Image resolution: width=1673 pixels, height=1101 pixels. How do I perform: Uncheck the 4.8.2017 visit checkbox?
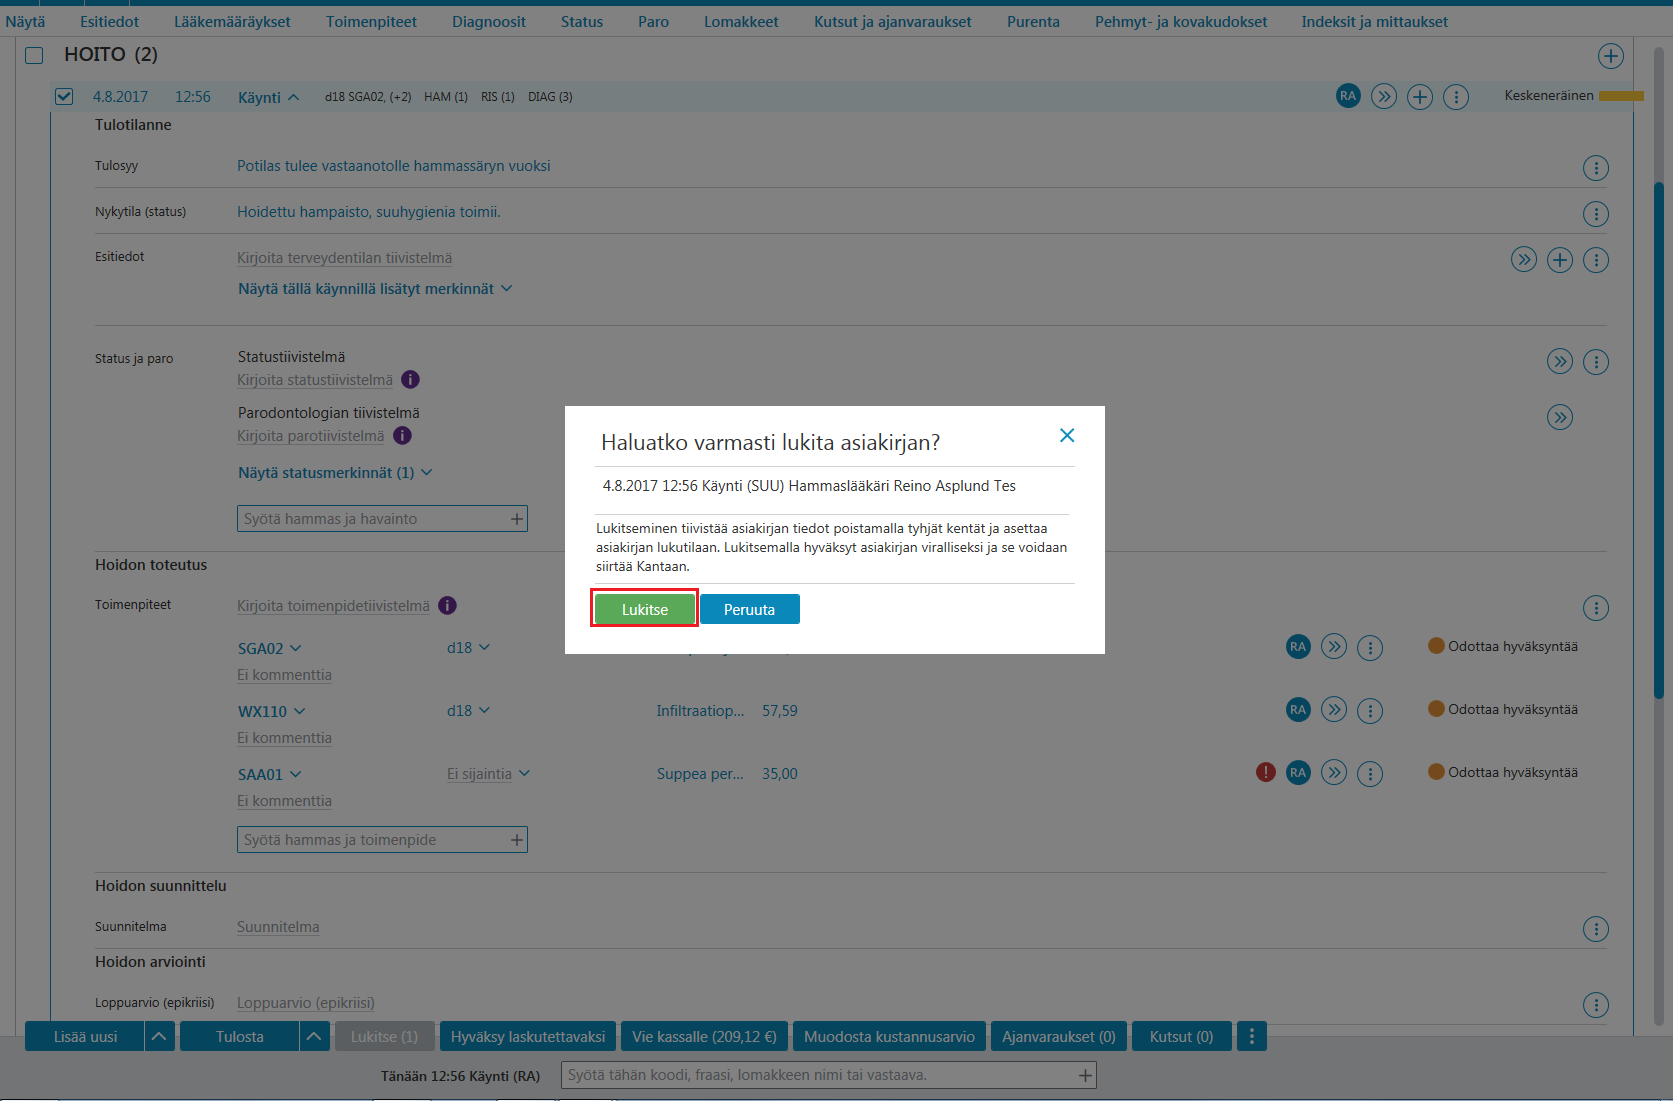point(64,96)
